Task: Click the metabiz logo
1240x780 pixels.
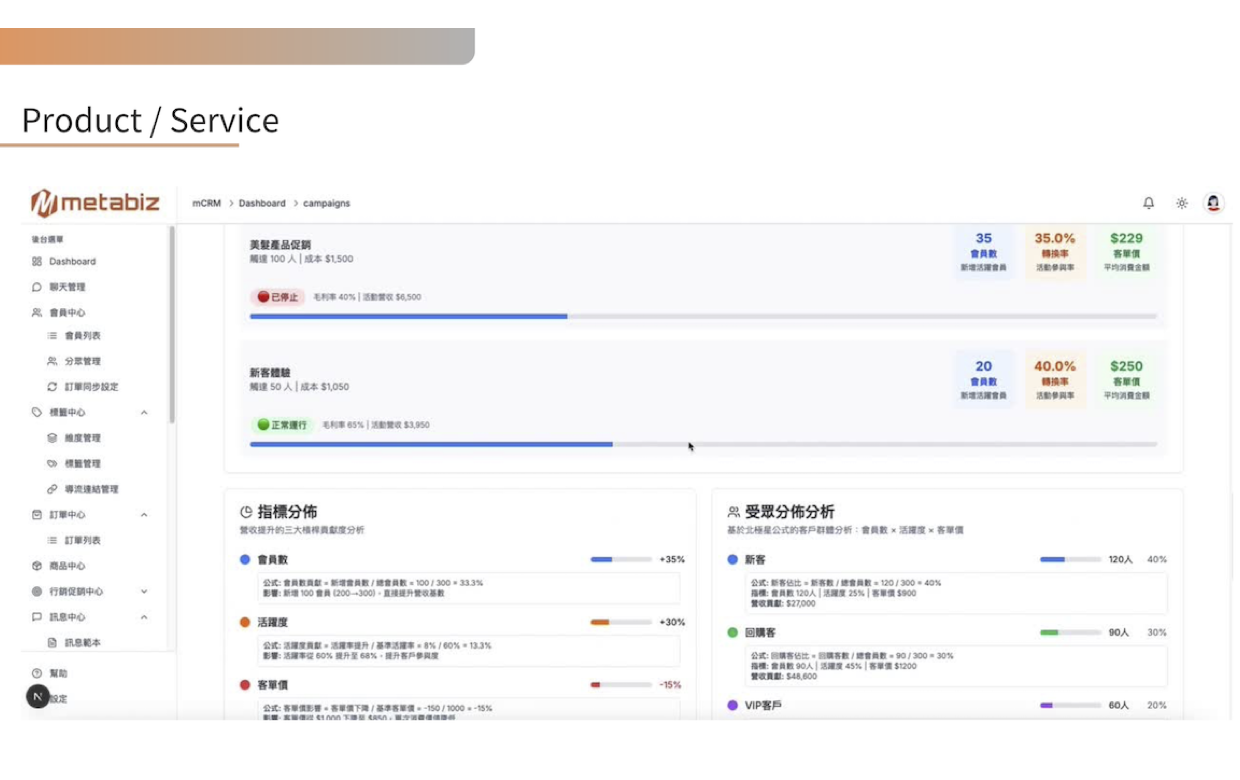Action: pos(95,203)
